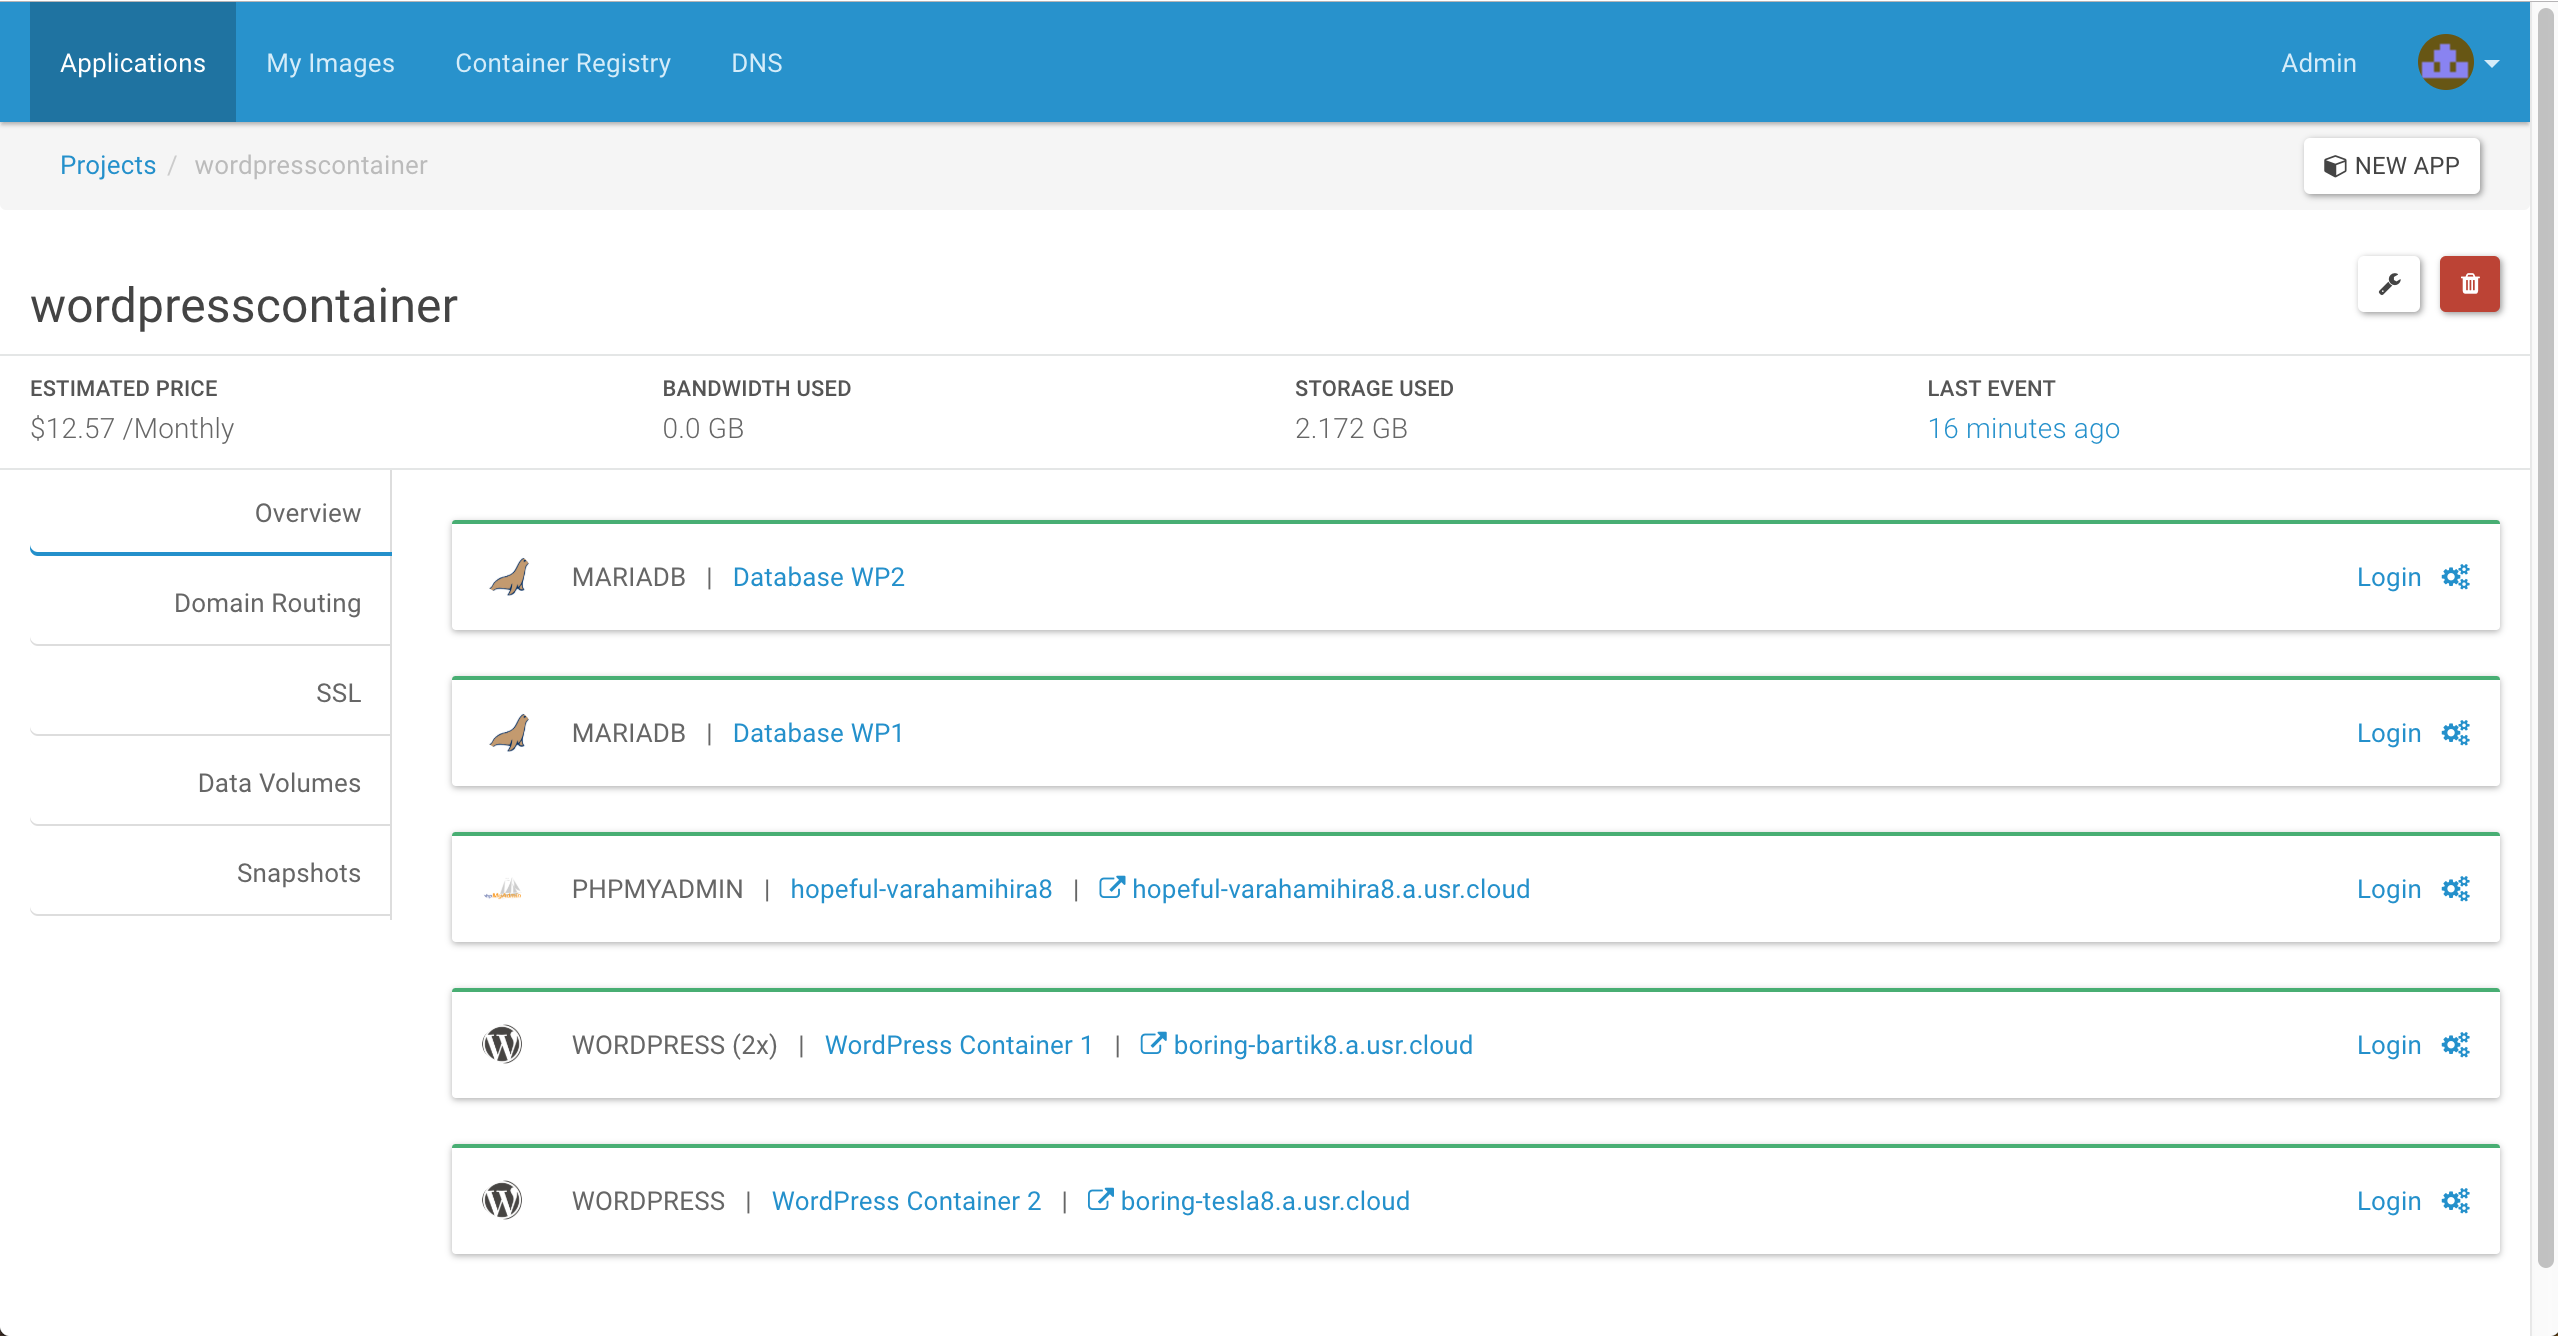Open settings gears for Database WP2
The height and width of the screenshot is (1336, 2558).
2455,577
